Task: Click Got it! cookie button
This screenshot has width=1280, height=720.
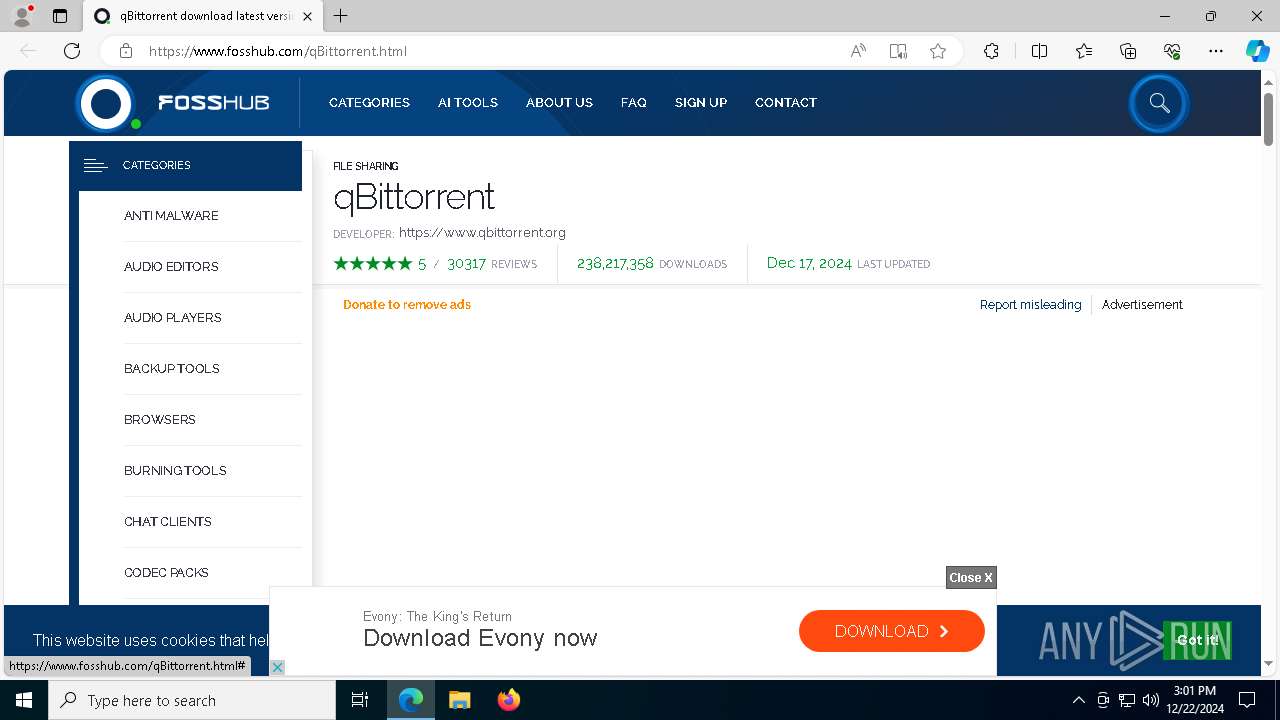Action: 1197,640
